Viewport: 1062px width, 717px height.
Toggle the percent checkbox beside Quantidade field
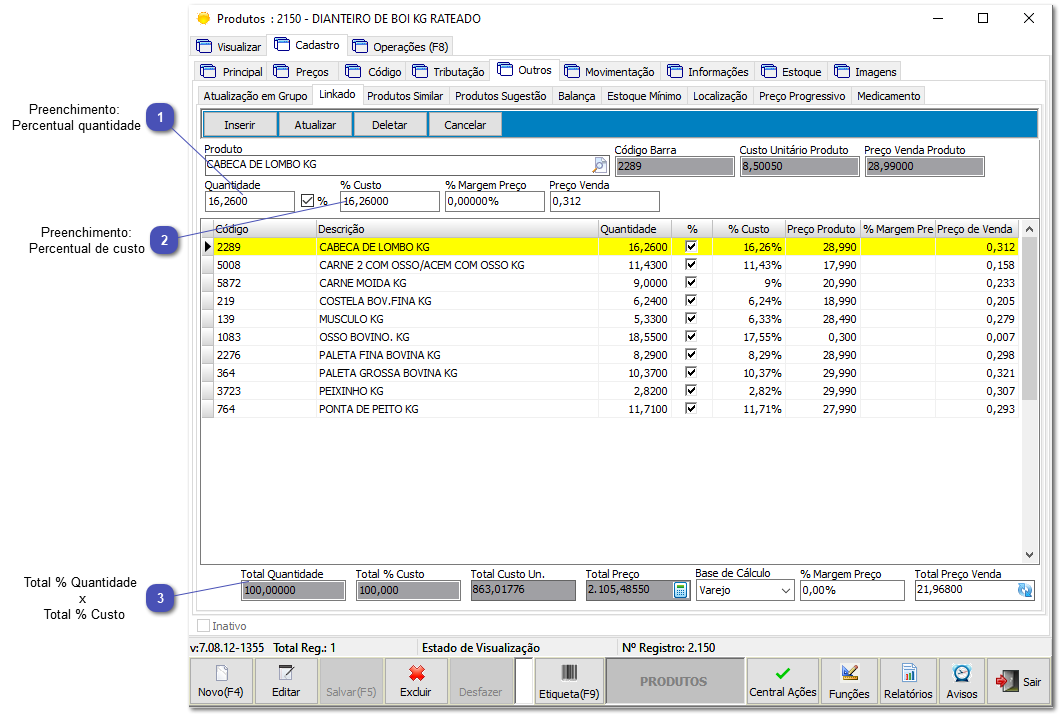click(x=308, y=201)
